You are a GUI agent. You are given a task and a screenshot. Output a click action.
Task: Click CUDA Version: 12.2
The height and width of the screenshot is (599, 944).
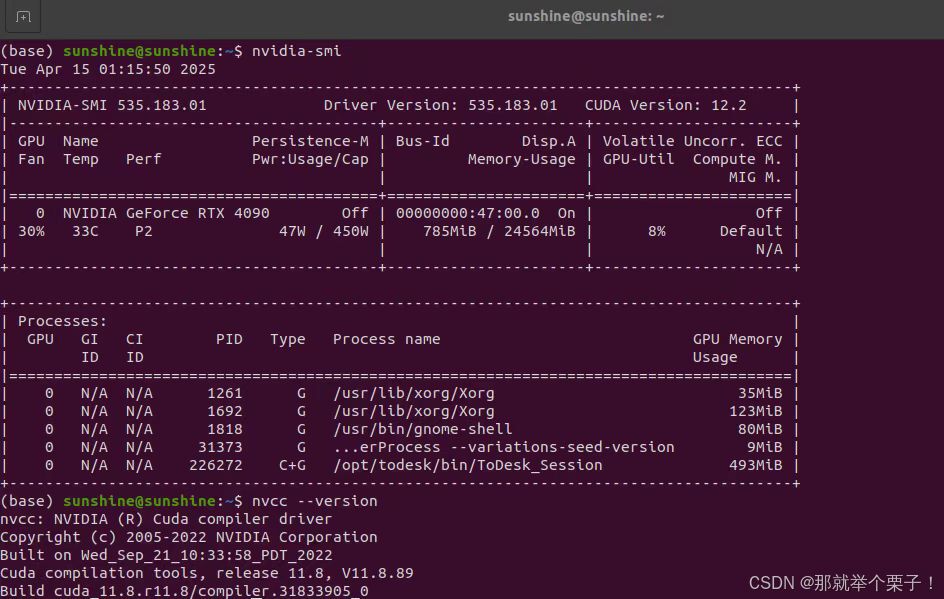coord(665,105)
